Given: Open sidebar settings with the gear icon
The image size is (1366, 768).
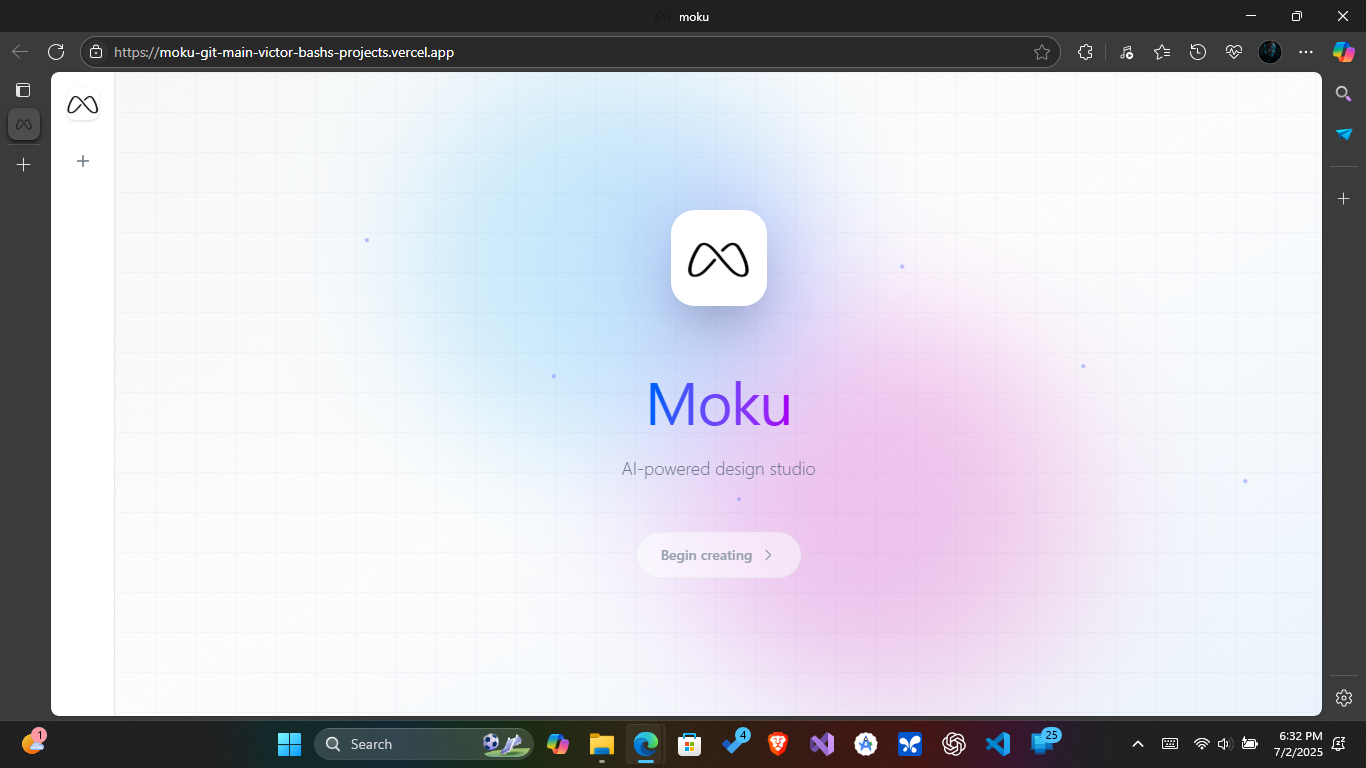Looking at the screenshot, I should (1343, 697).
